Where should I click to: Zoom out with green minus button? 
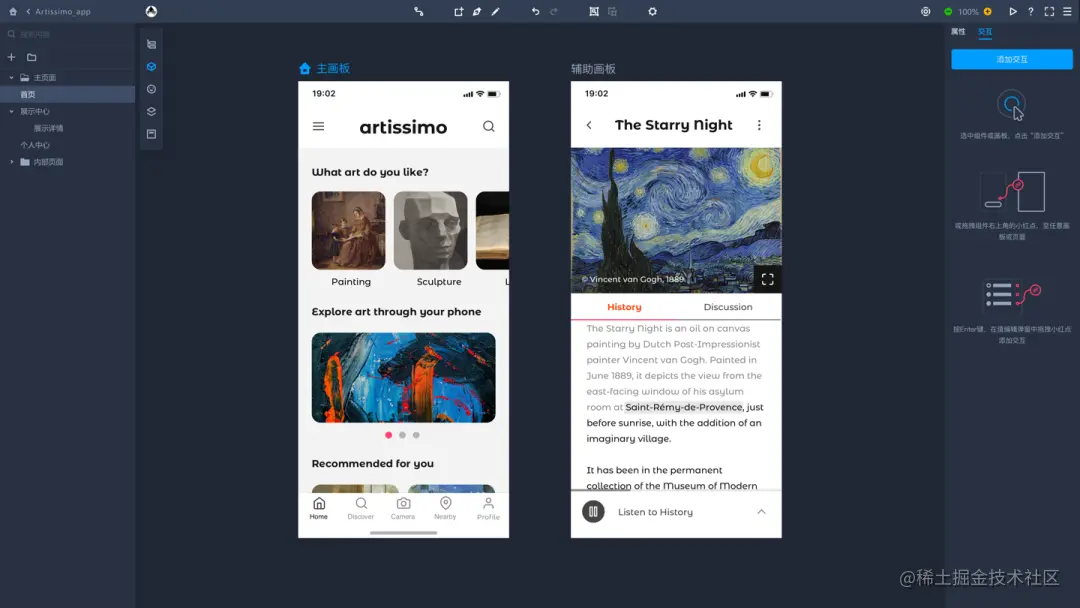[x=948, y=12]
